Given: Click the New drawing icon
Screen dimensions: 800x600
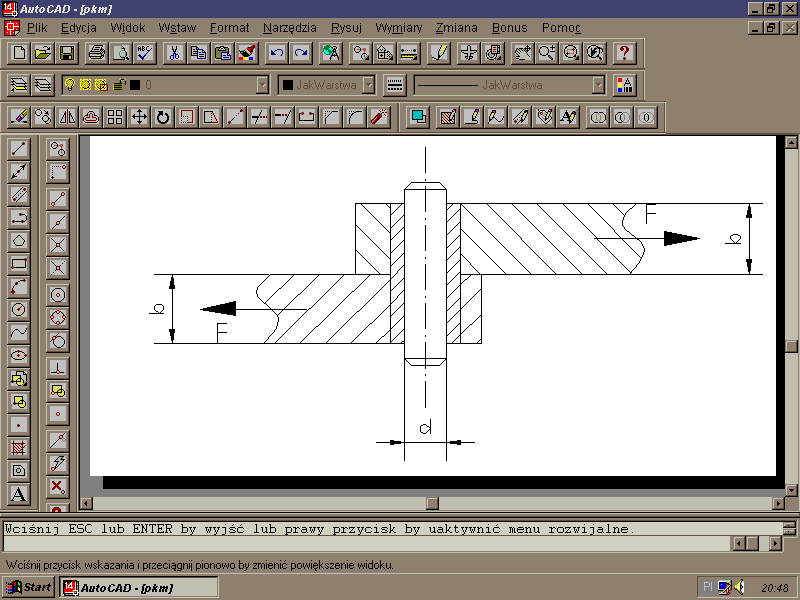Looking at the screenshot, I should (x=18, y=52).
